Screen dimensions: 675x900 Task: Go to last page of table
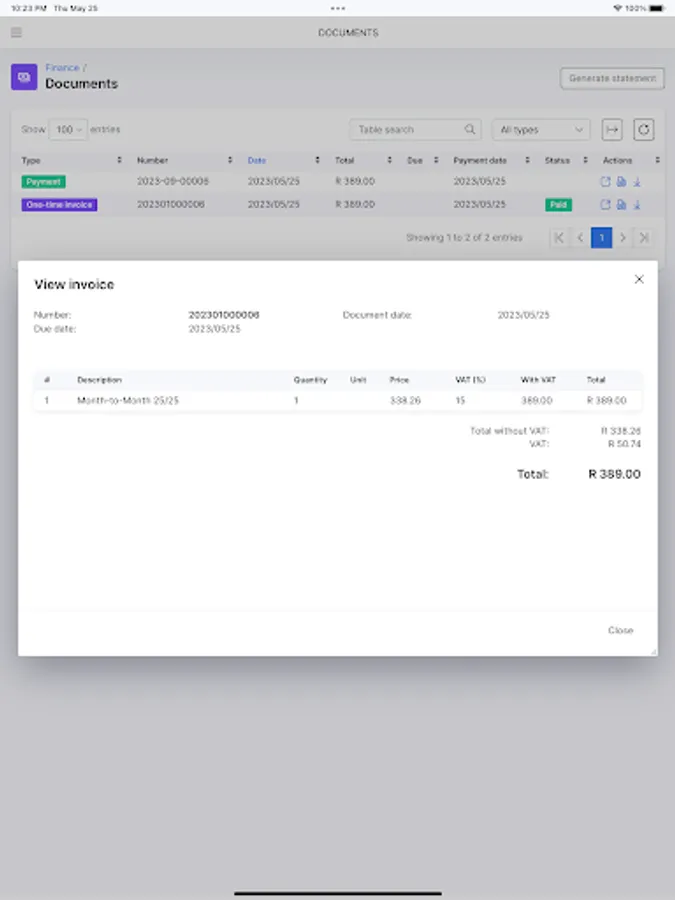644,238
